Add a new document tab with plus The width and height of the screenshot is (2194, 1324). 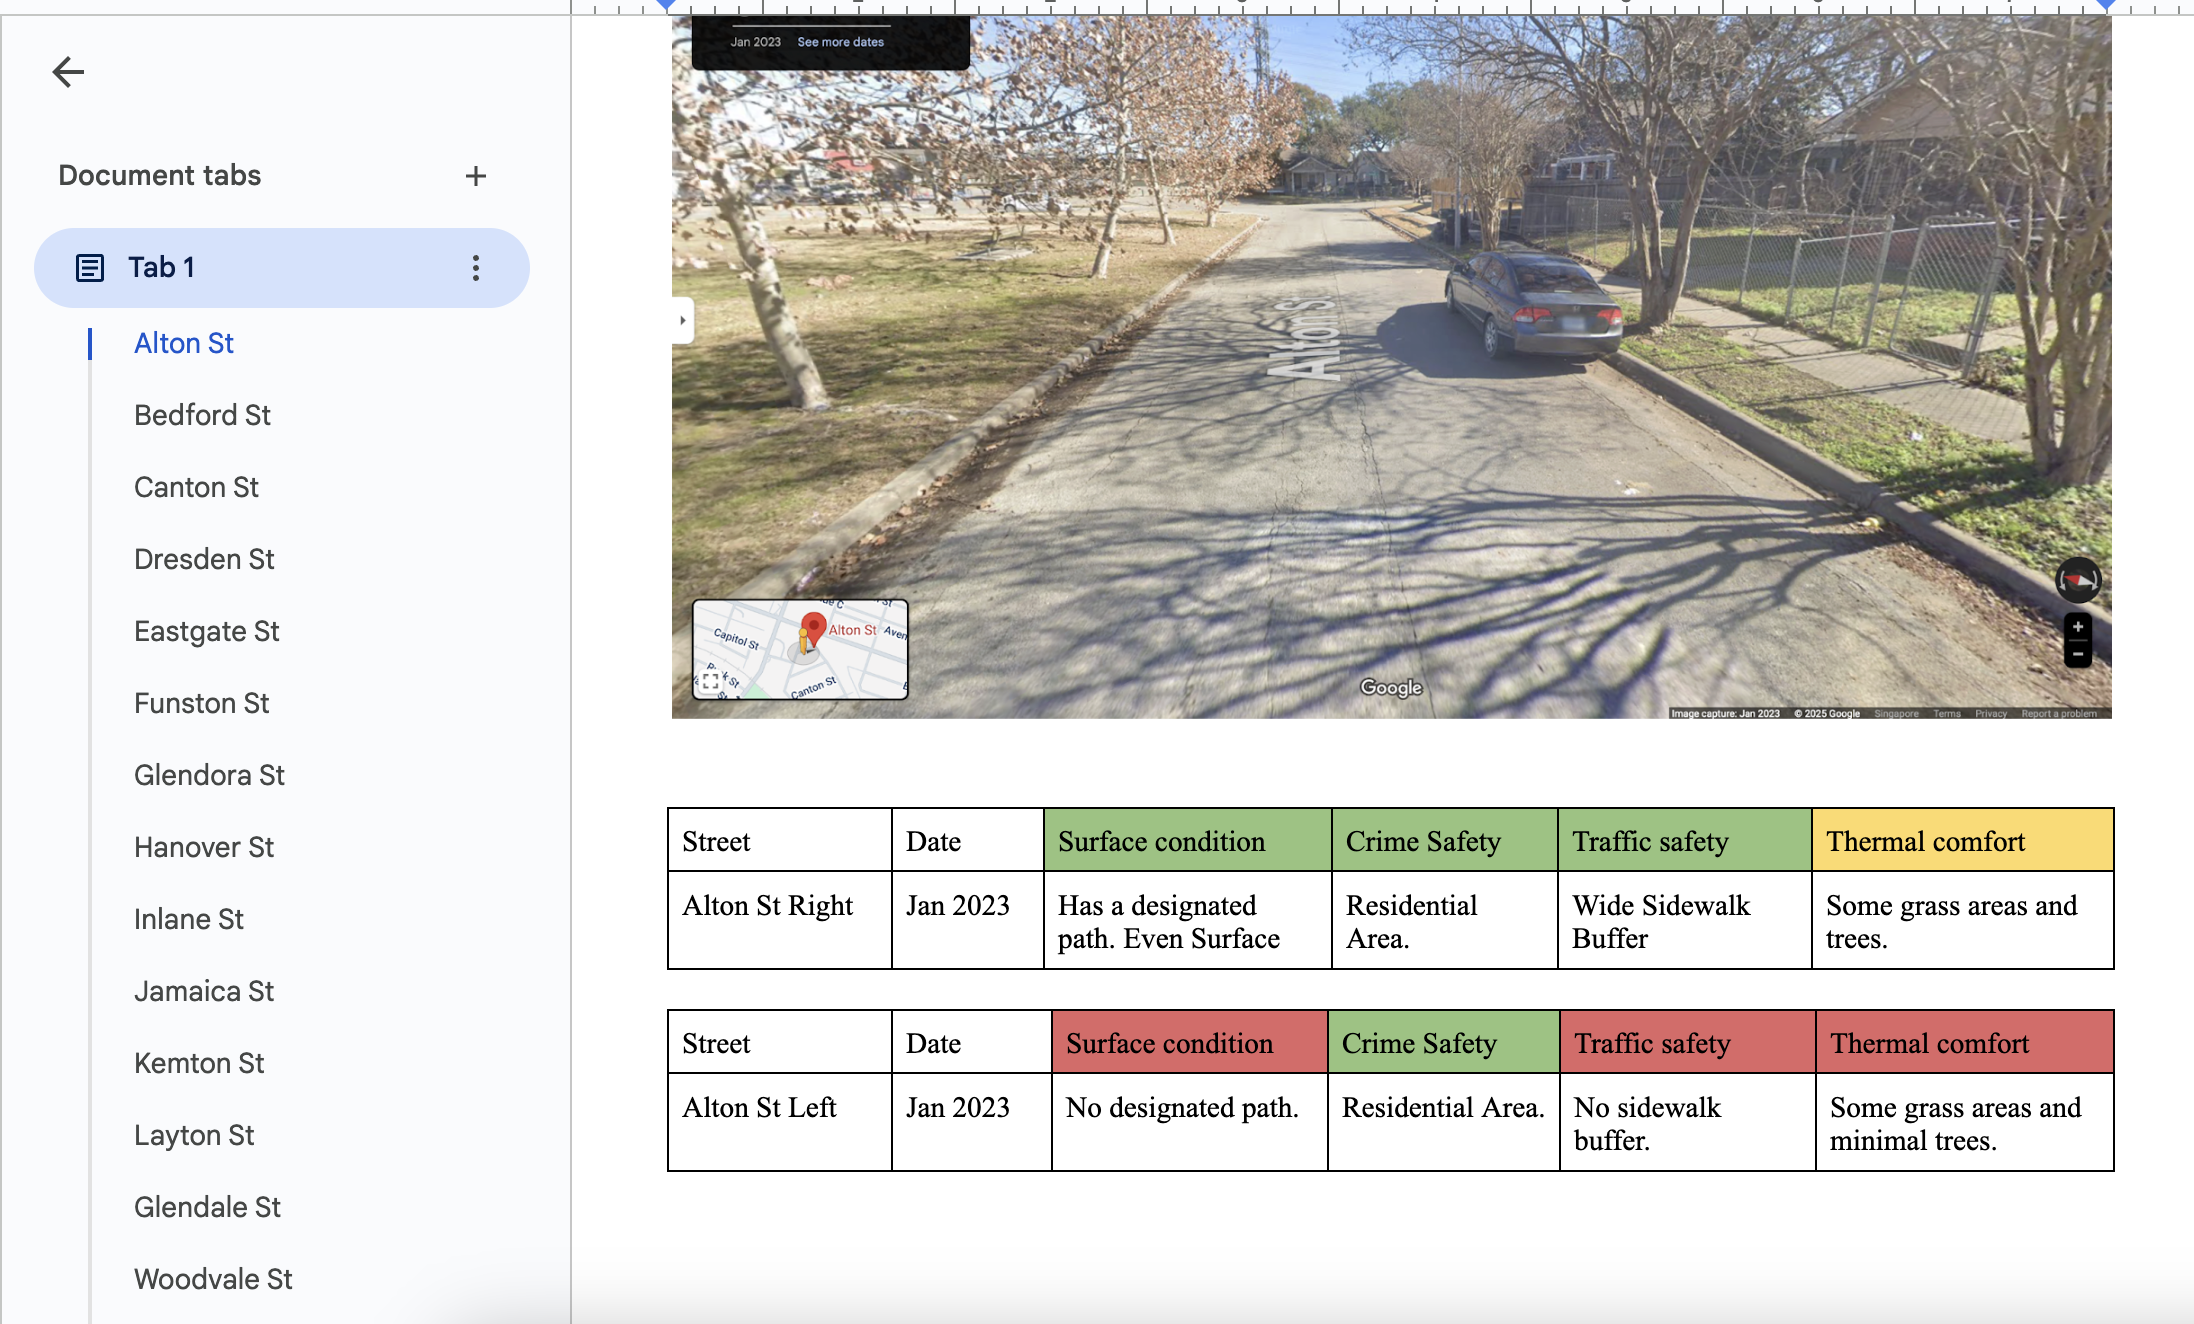pyautogui.click(x=475, y=176)
